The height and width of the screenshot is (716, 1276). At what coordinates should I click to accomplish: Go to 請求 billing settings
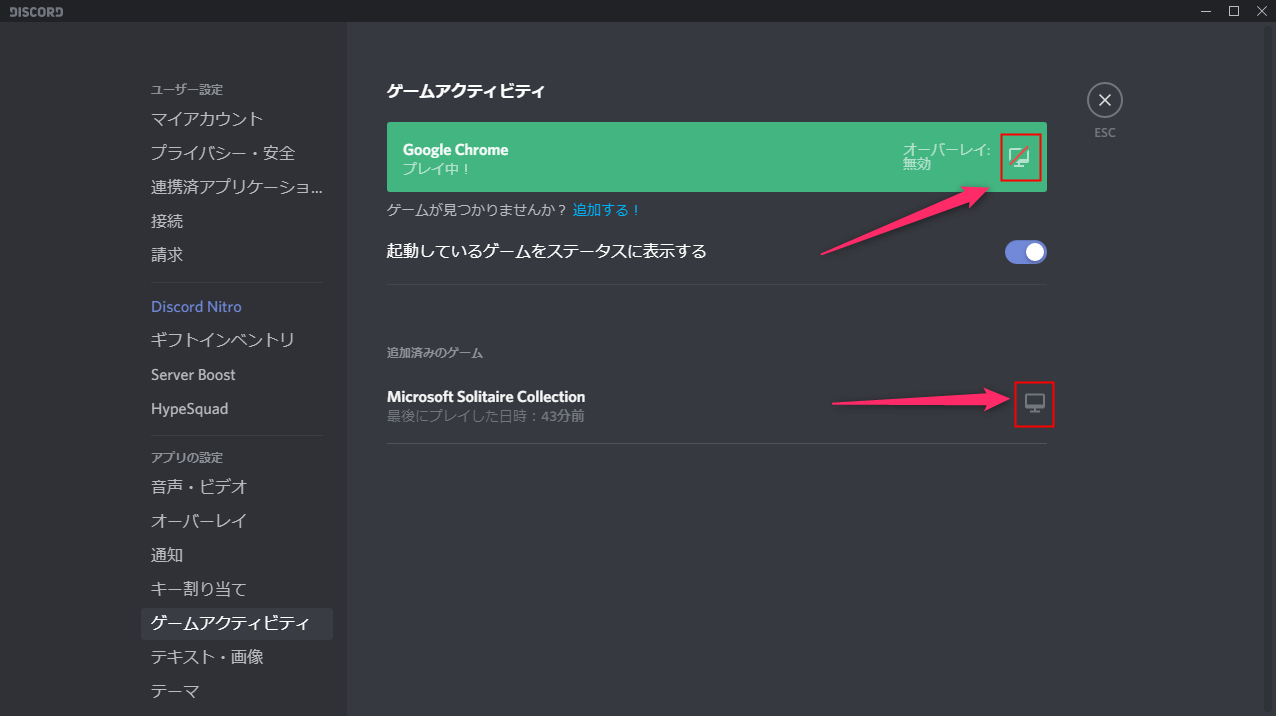(167, 255)
